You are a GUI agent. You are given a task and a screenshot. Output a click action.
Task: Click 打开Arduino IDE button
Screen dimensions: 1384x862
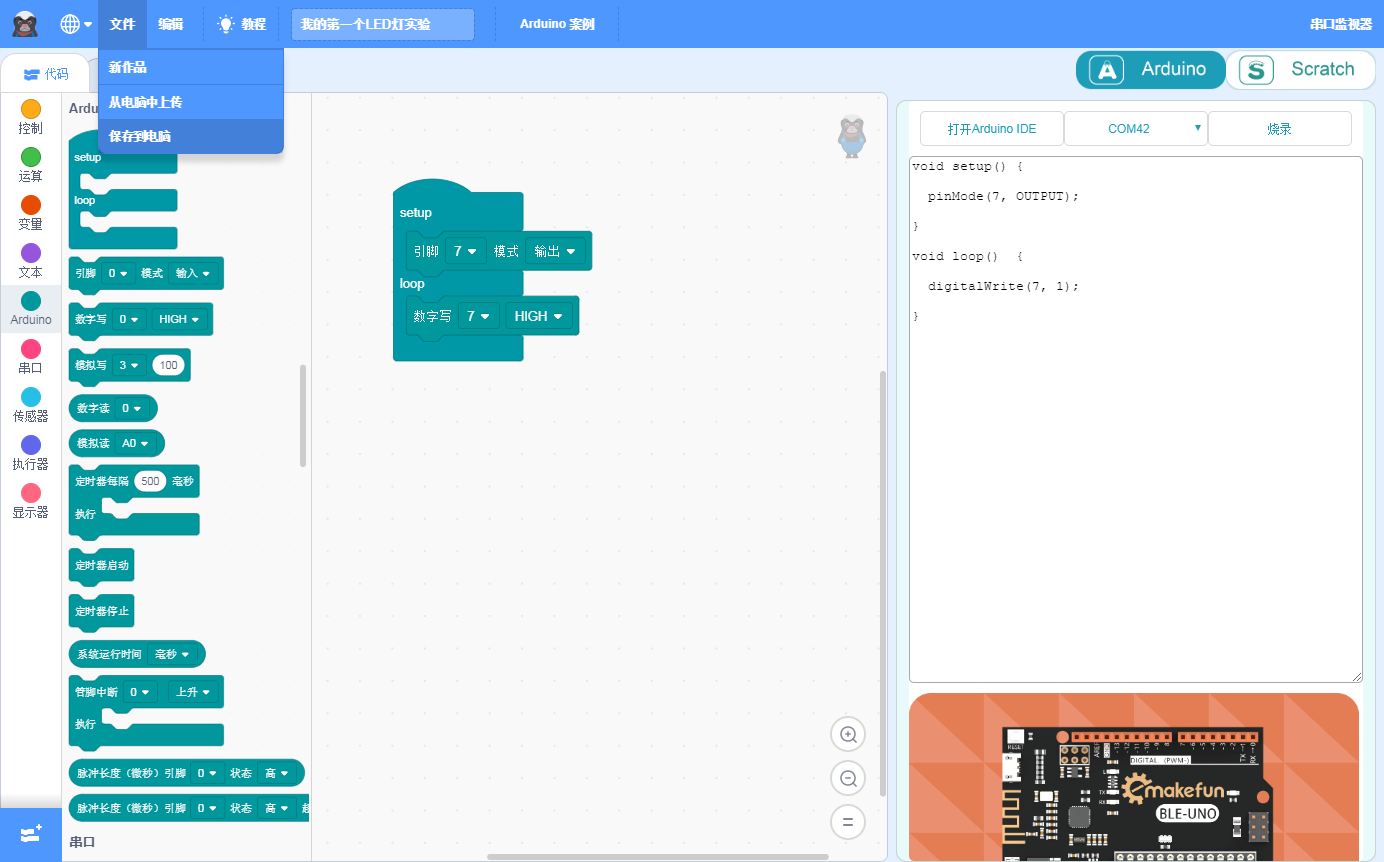pos(992,129)
